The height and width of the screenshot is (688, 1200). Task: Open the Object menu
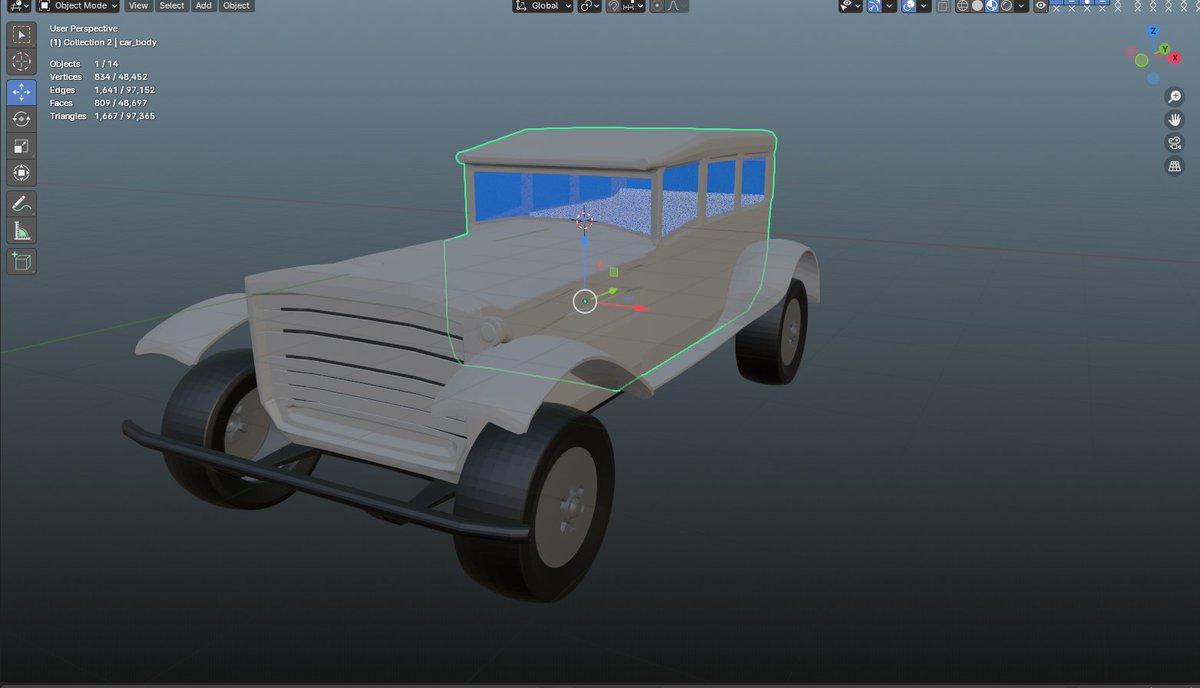point(236,6)
